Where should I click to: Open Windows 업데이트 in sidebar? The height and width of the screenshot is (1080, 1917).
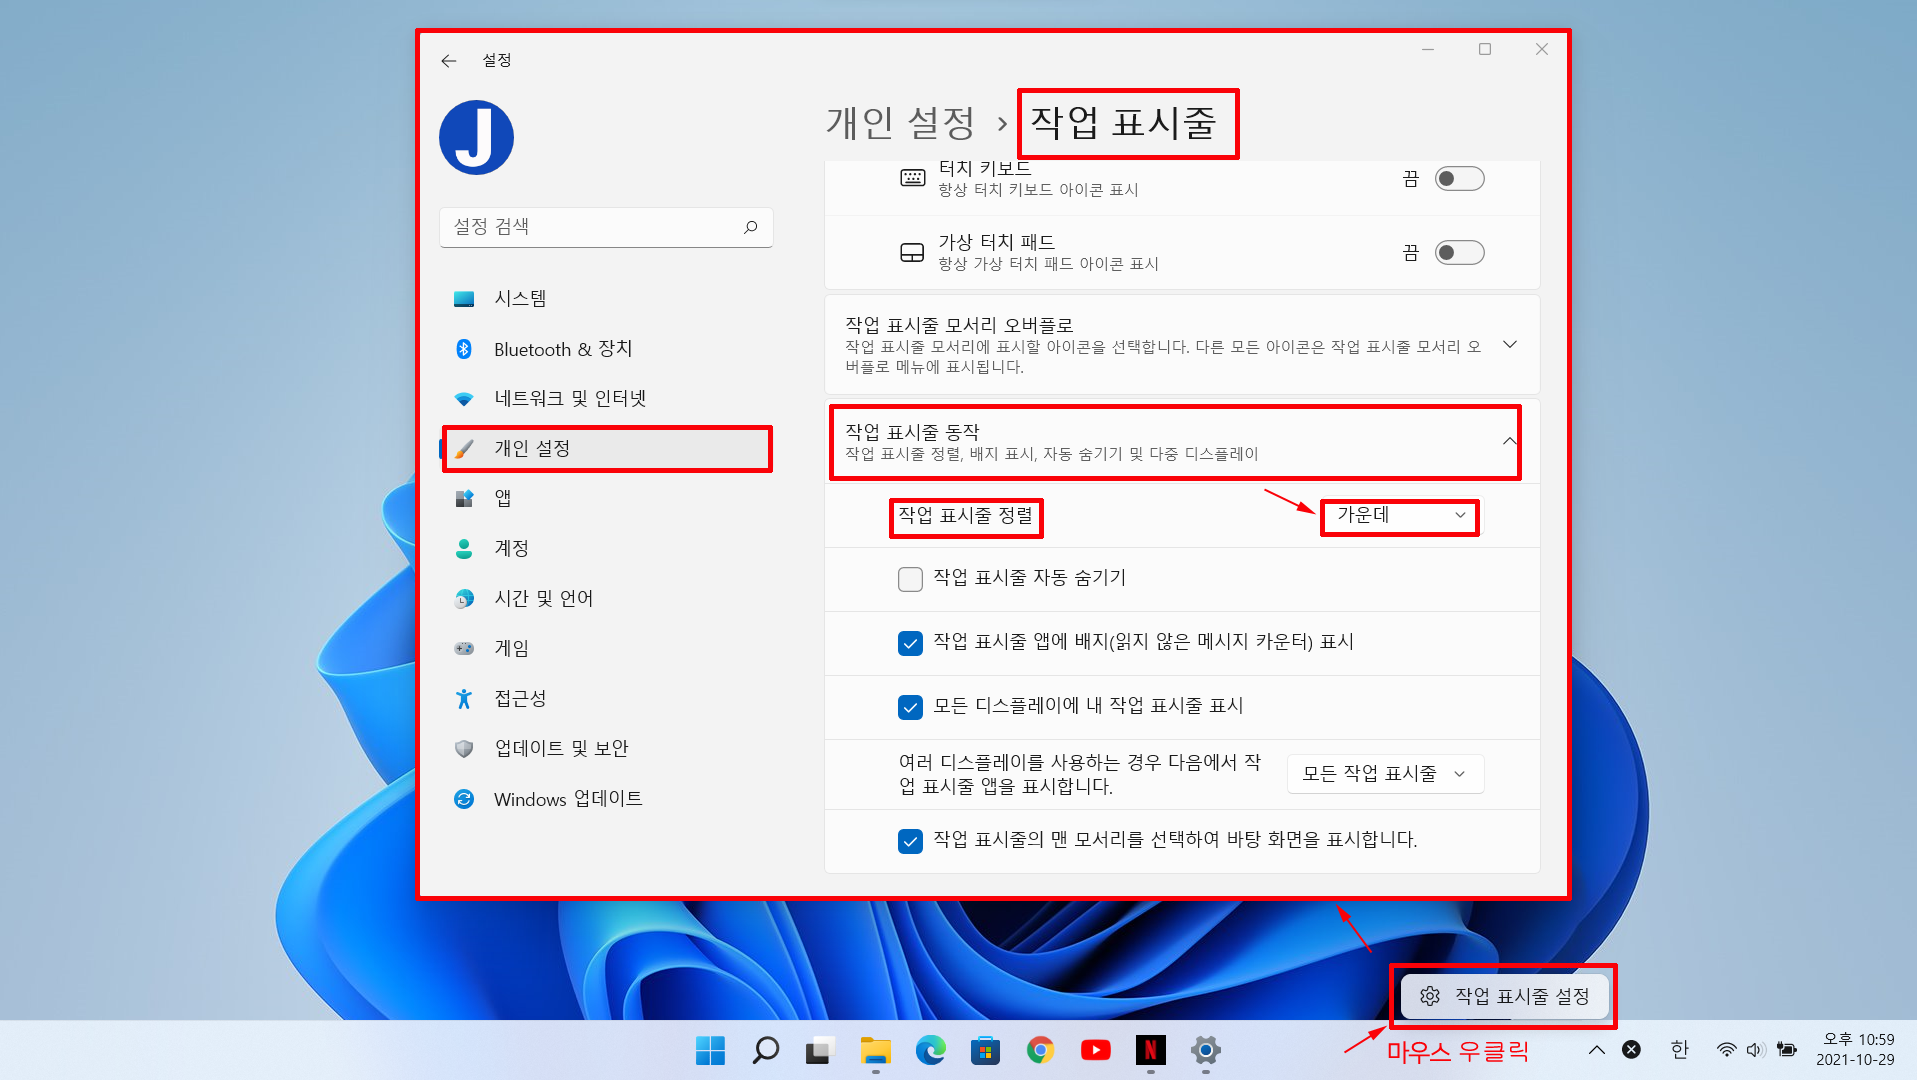606,799
